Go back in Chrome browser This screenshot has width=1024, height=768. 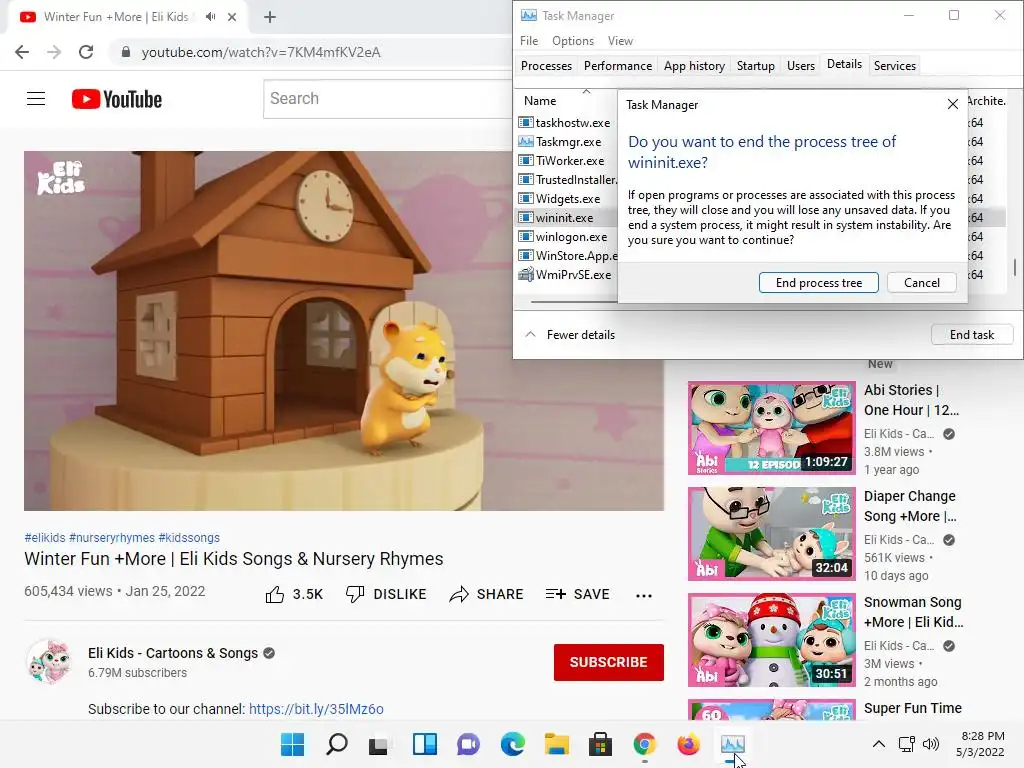click(22, 52)
